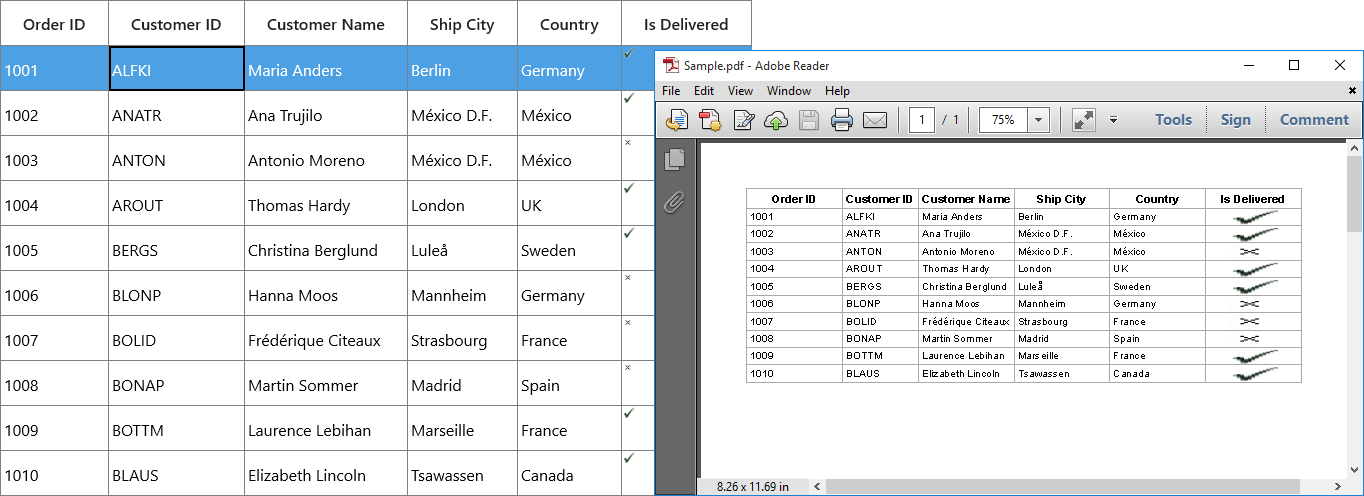1364x496 pixels.
Task: Open a PDF file from the Adobe Reader toolbar
Action: pos(677,120)
